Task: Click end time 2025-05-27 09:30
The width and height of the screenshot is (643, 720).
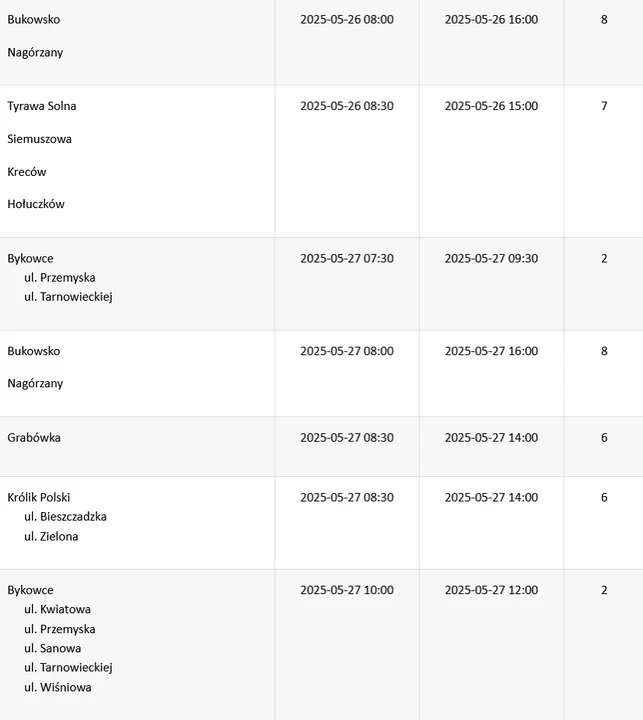Action: point(491,259)
